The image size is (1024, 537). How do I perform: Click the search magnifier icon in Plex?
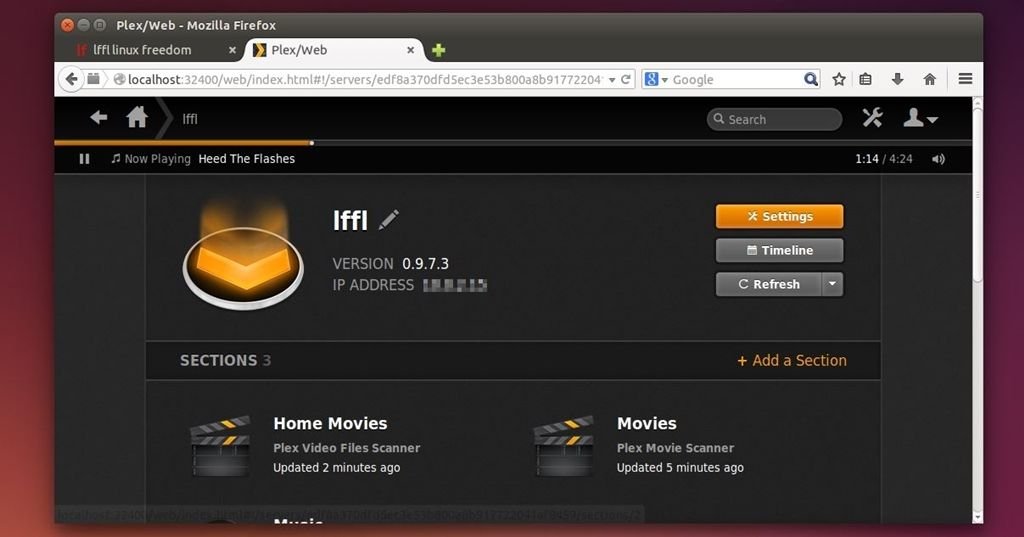(718, 119)
